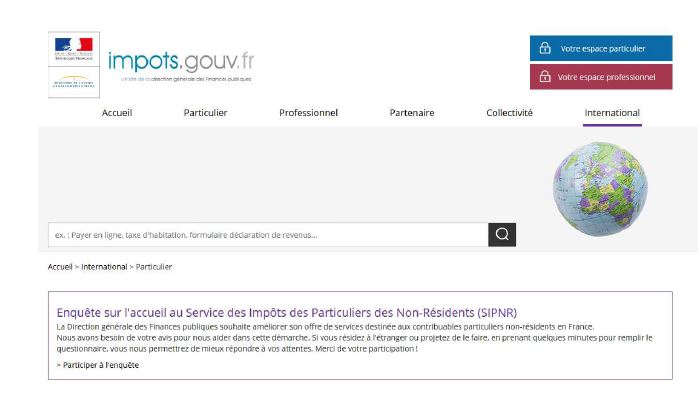698x420 pixels.
Task: Click the Ministère logo below the flag
Action: 73,83
